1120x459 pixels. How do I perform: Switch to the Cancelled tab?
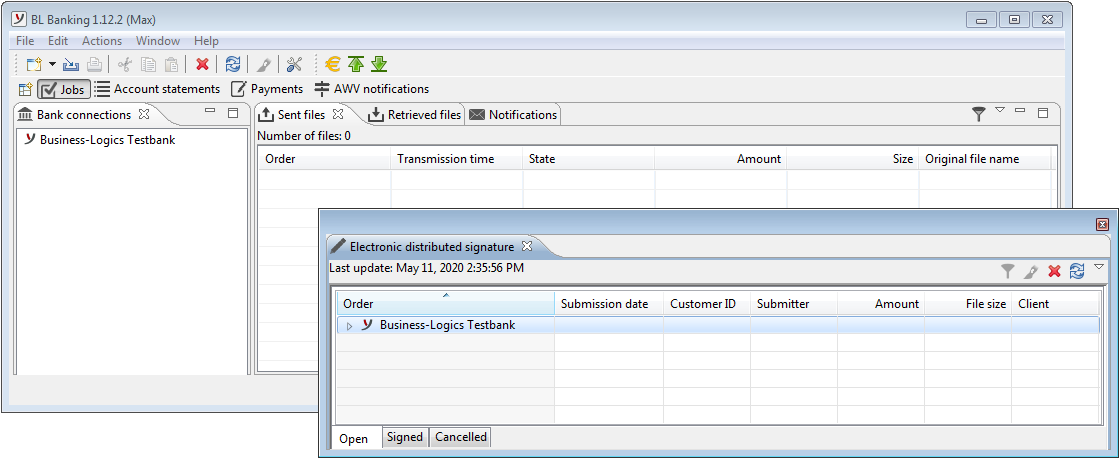[x=461, y=437]
